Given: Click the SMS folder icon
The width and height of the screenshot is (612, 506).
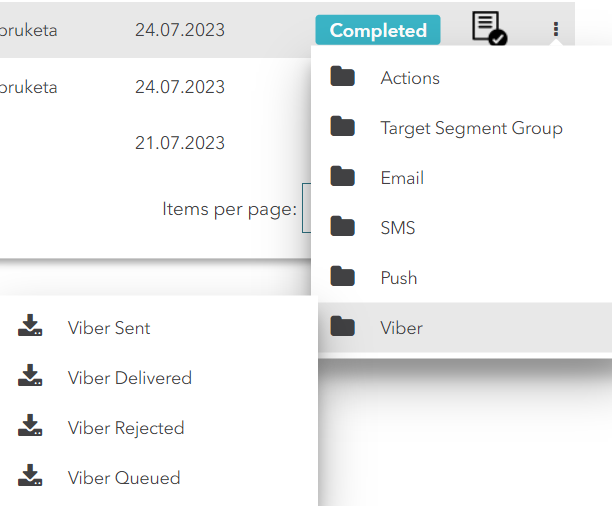Looking at the screenshot, I should [x=343, y=227].
